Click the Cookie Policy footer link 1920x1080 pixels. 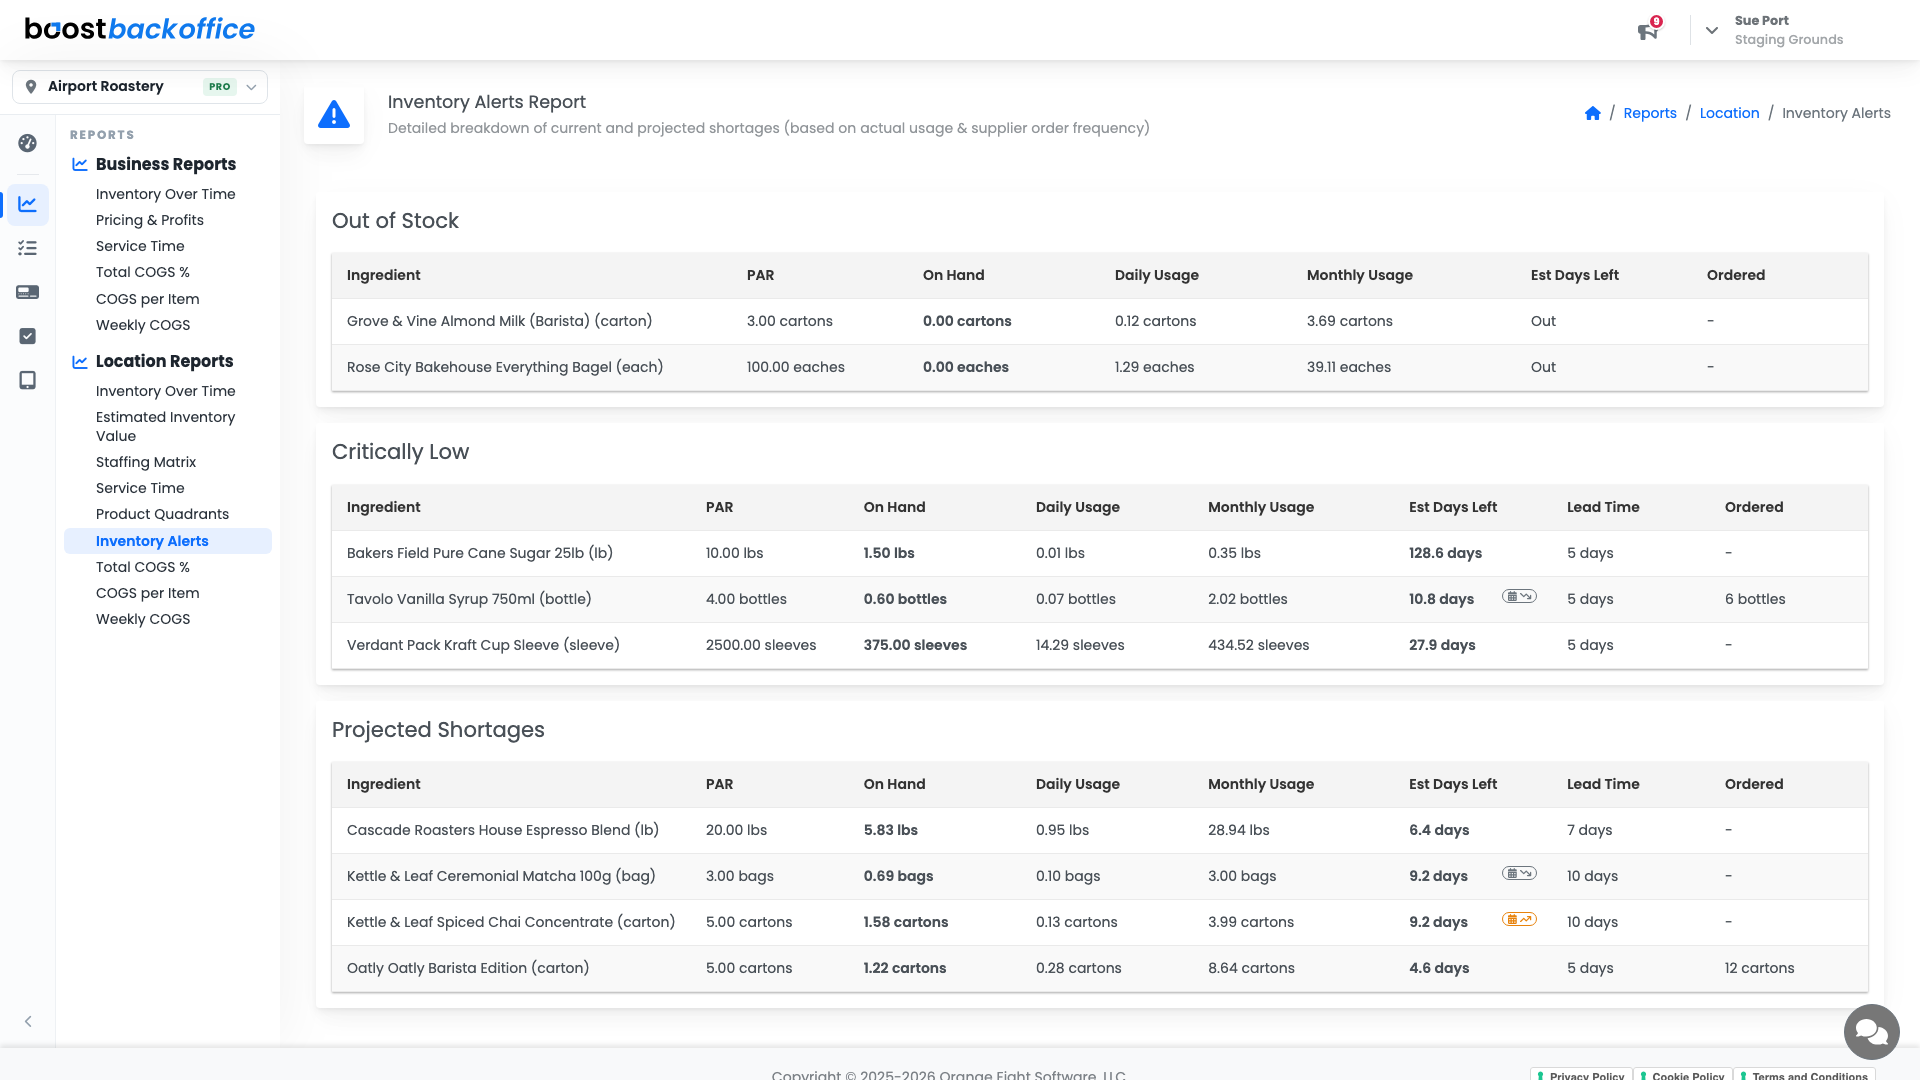click(x=1682, y=1076)
